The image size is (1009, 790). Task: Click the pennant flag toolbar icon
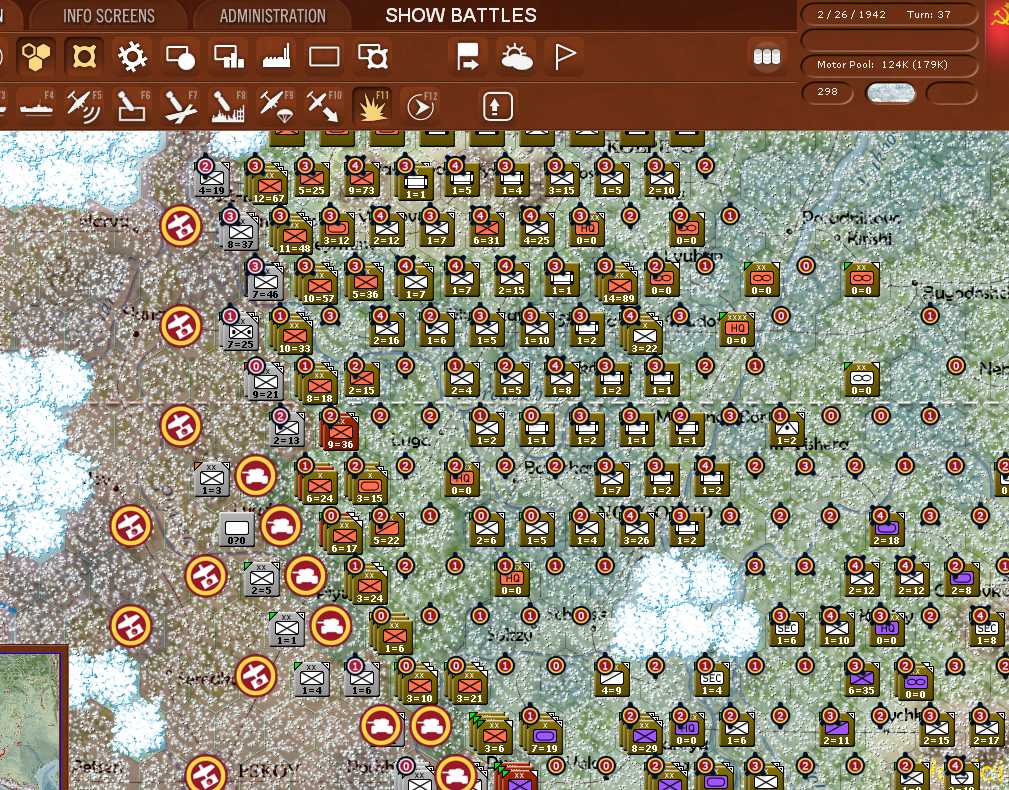click(564, 57)
